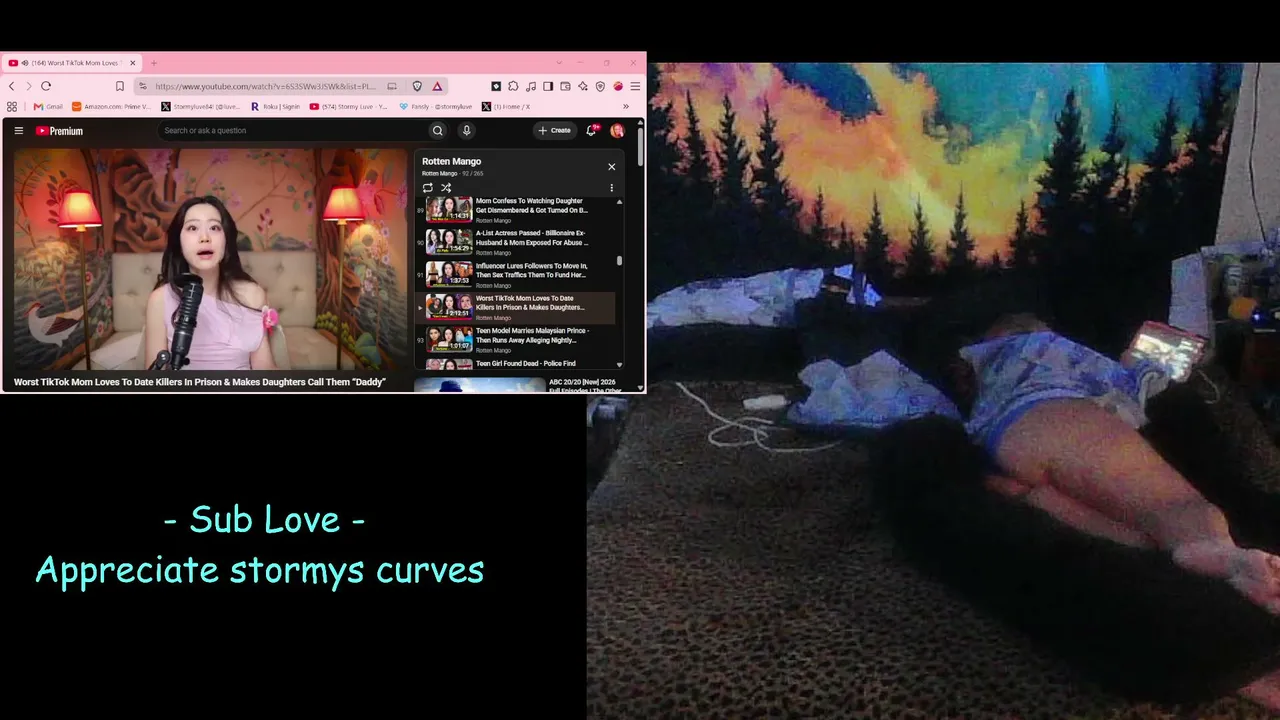Mute tab via speaker icon on tab
The height and width of the screenshot is (720, 1280).
pyautogui.click(x=25, y=63)
